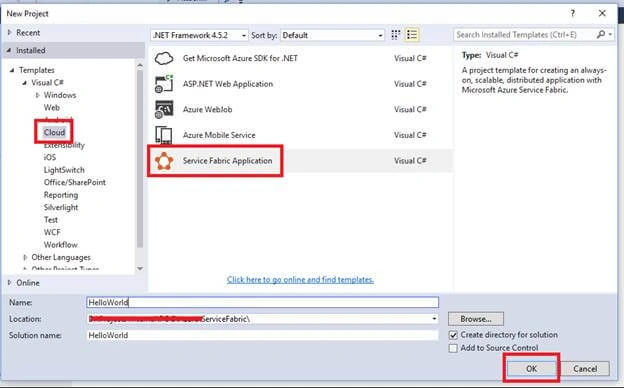624x388 pixels.
Task: Click tree scrollbar down arrow
Action: coord(140,269)
